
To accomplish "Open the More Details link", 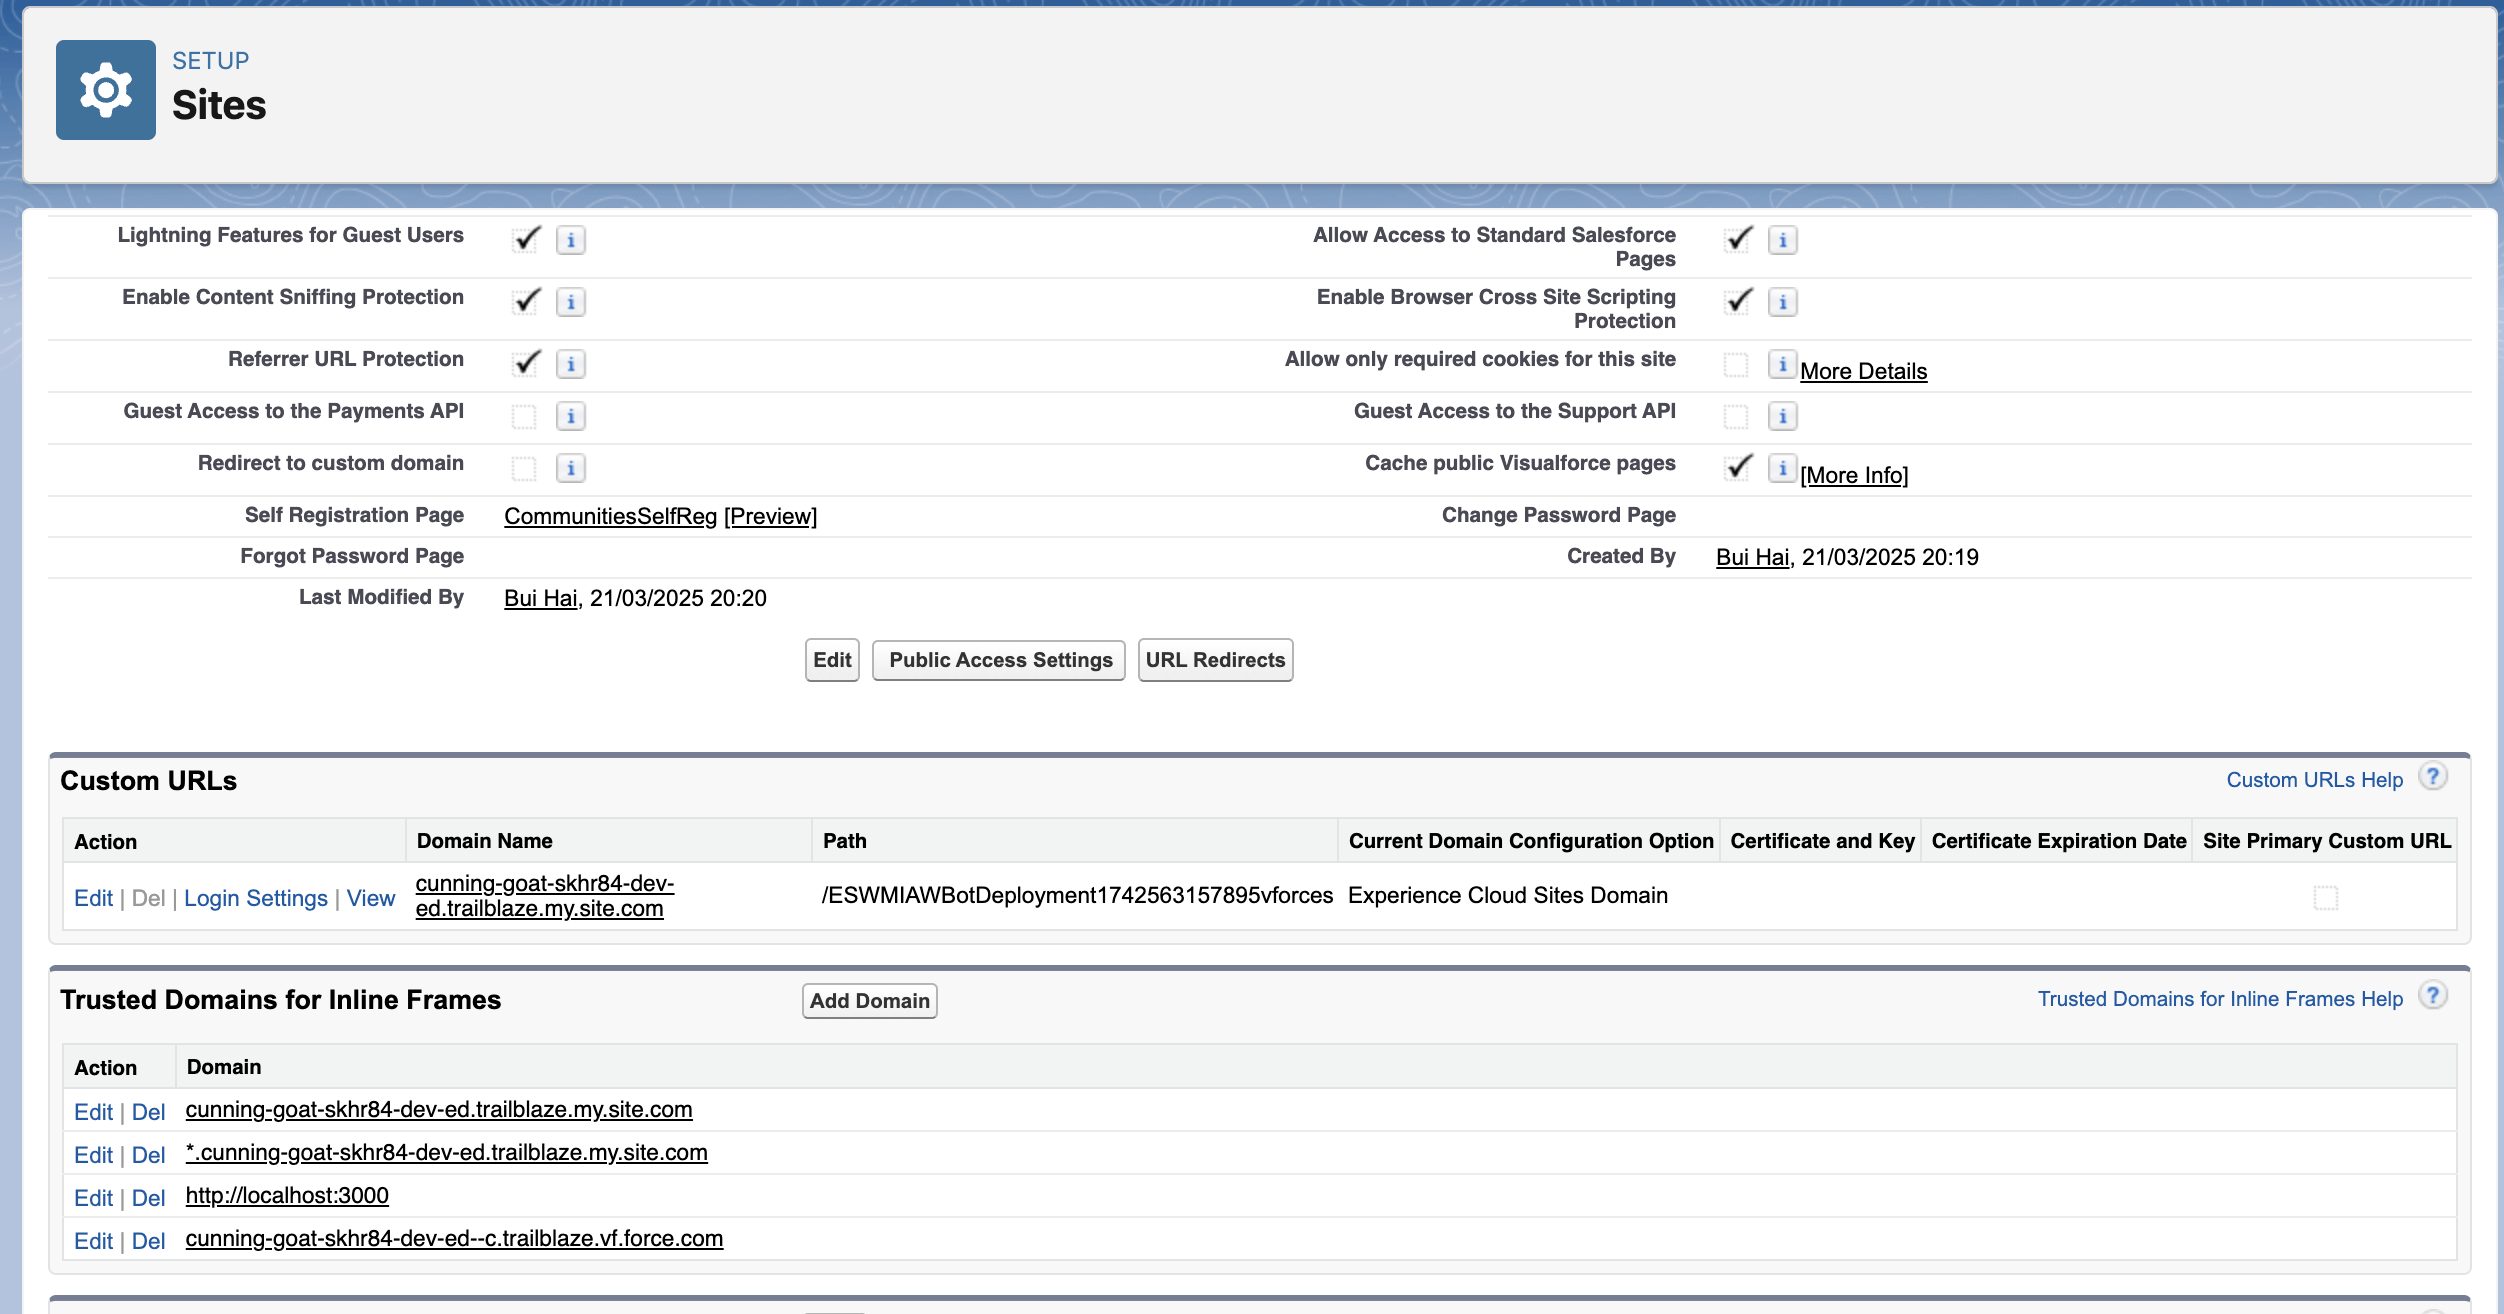I will [1864, 371].
